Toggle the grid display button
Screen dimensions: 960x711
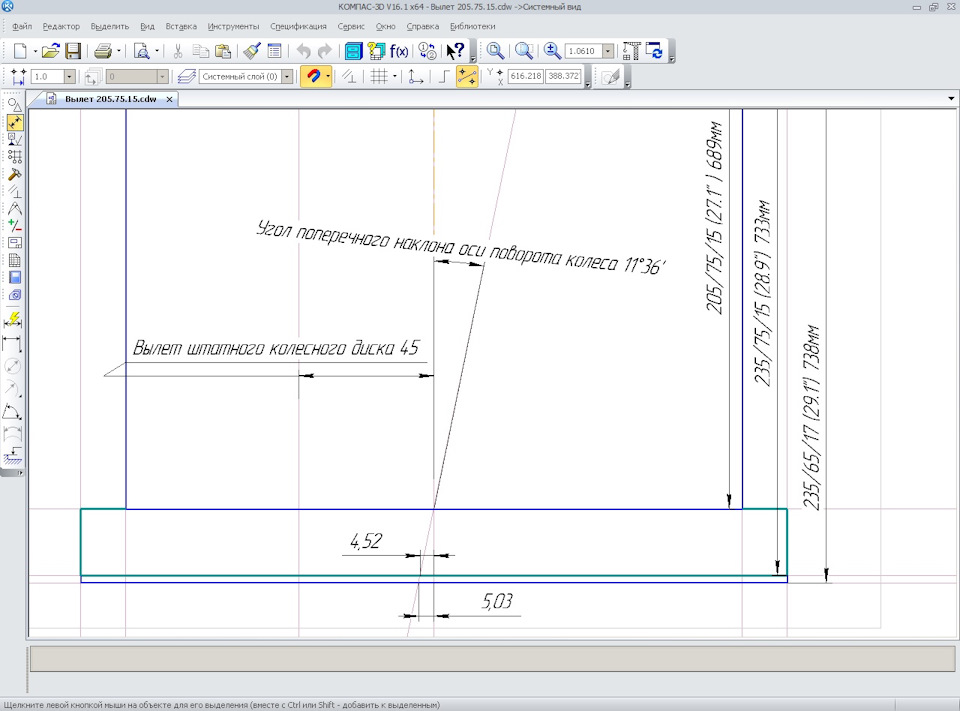[x=379, y=77]
